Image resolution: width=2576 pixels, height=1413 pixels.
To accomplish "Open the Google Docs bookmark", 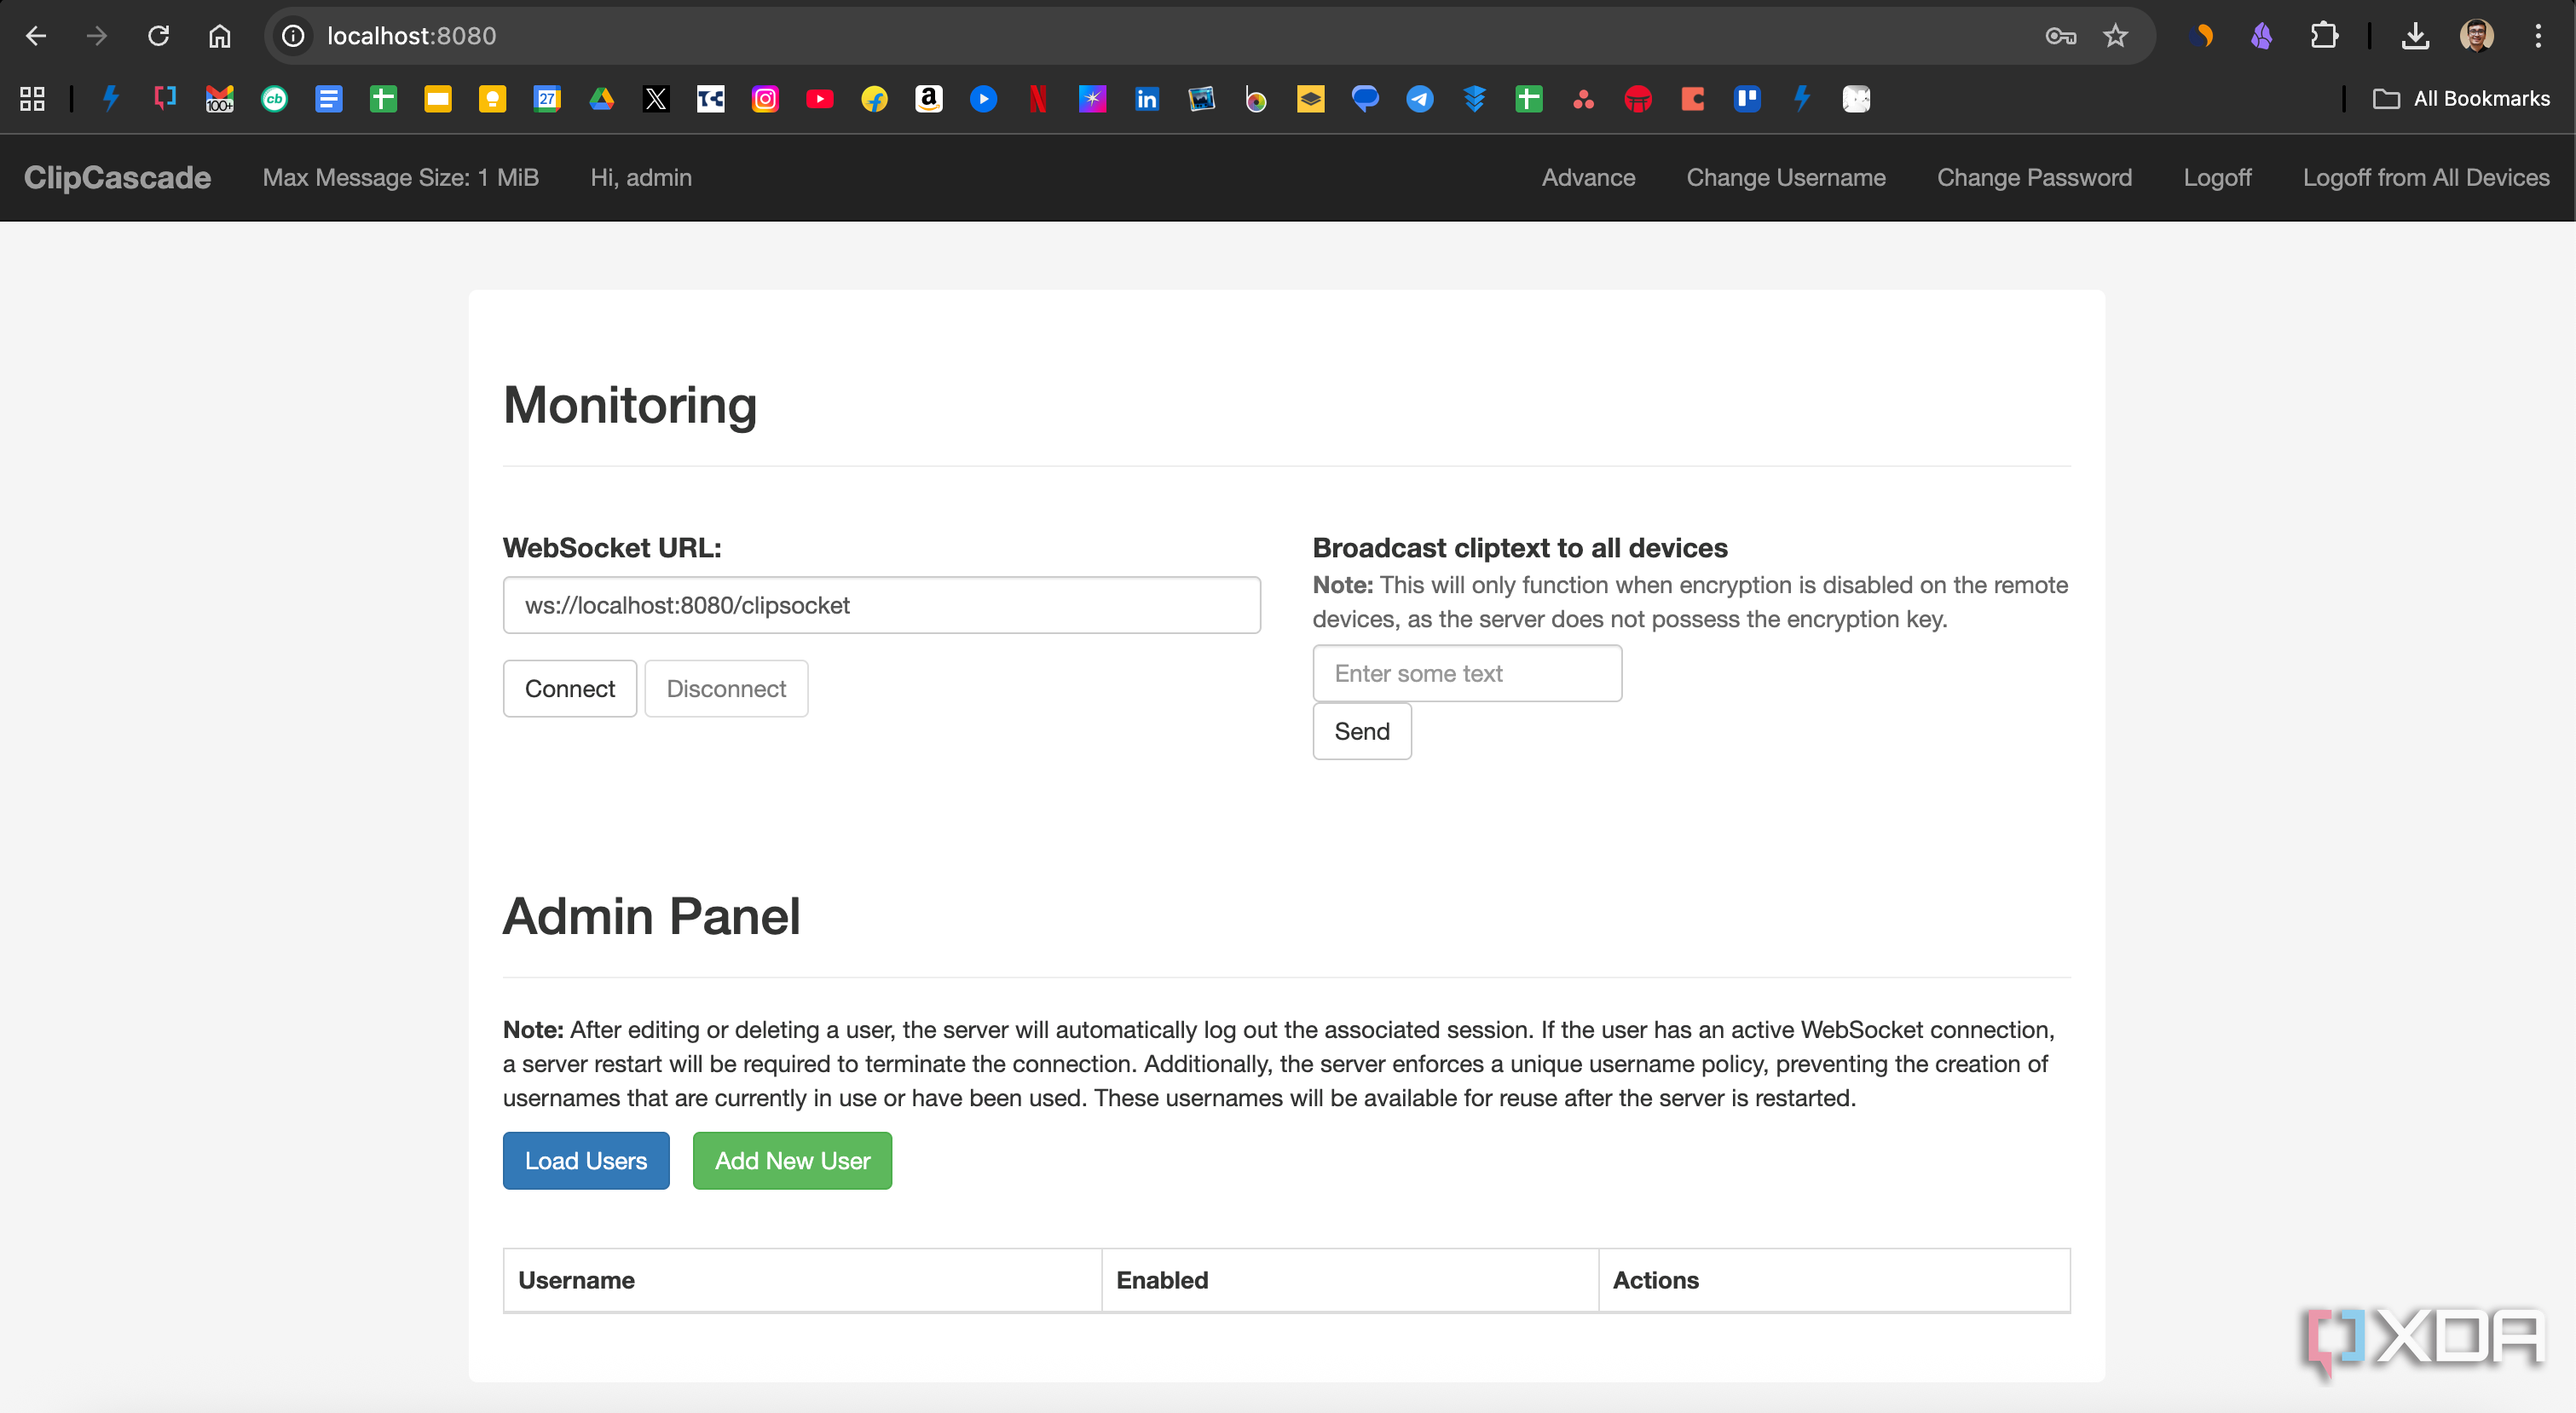I will [x=329, y=99].
